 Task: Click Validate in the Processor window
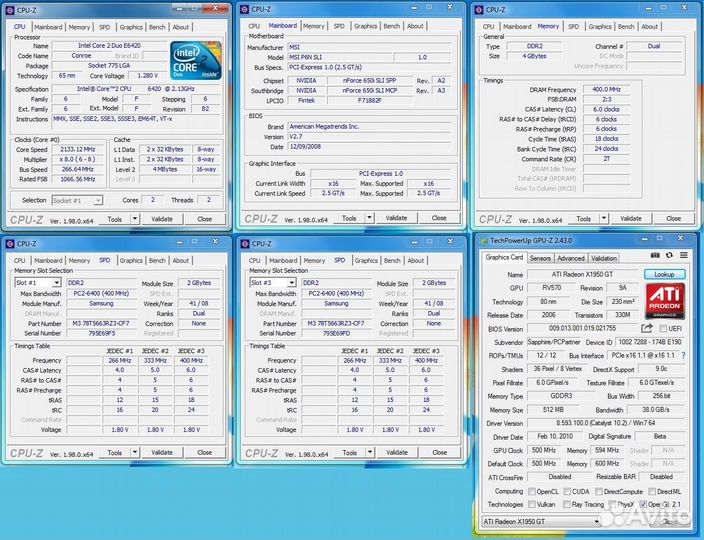pos(162,219)
